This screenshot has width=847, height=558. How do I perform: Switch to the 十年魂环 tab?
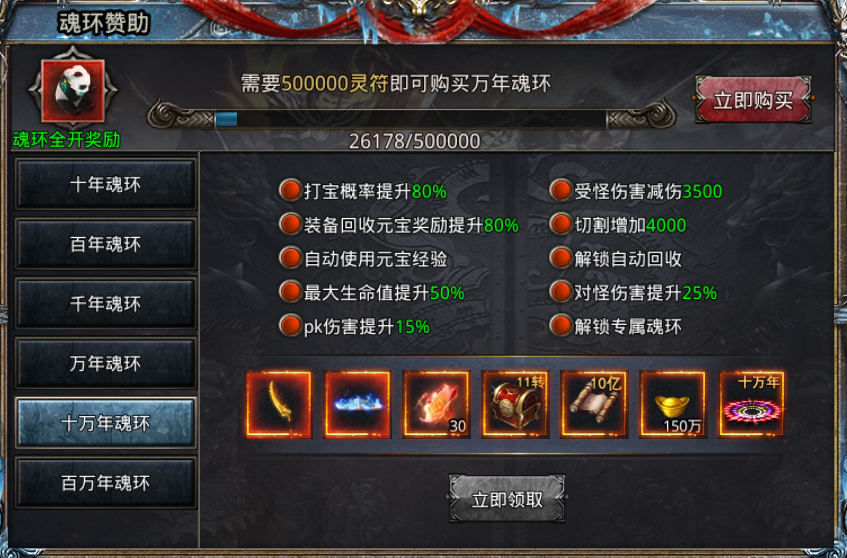pyautogui.click(x=105, y=184)
